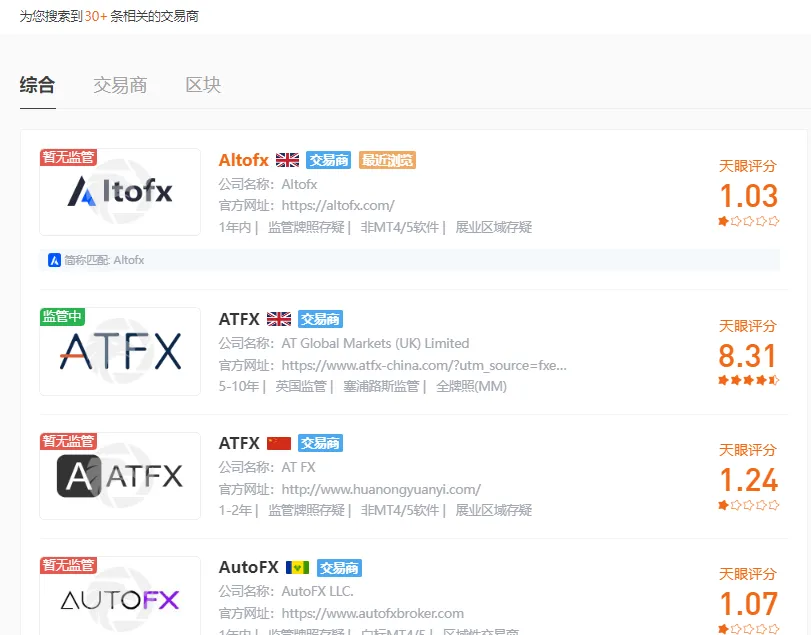Image resolution: width=811 pixels, height=635 pixels.
Task: Click 监管牌照存疑 tag in Altofx row
Action: coord(306,227)
